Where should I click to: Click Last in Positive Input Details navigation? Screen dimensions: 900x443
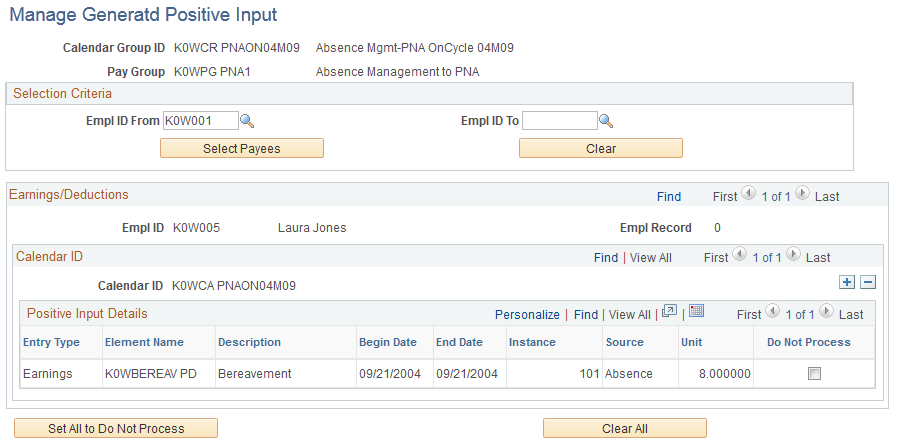(851, 314)
